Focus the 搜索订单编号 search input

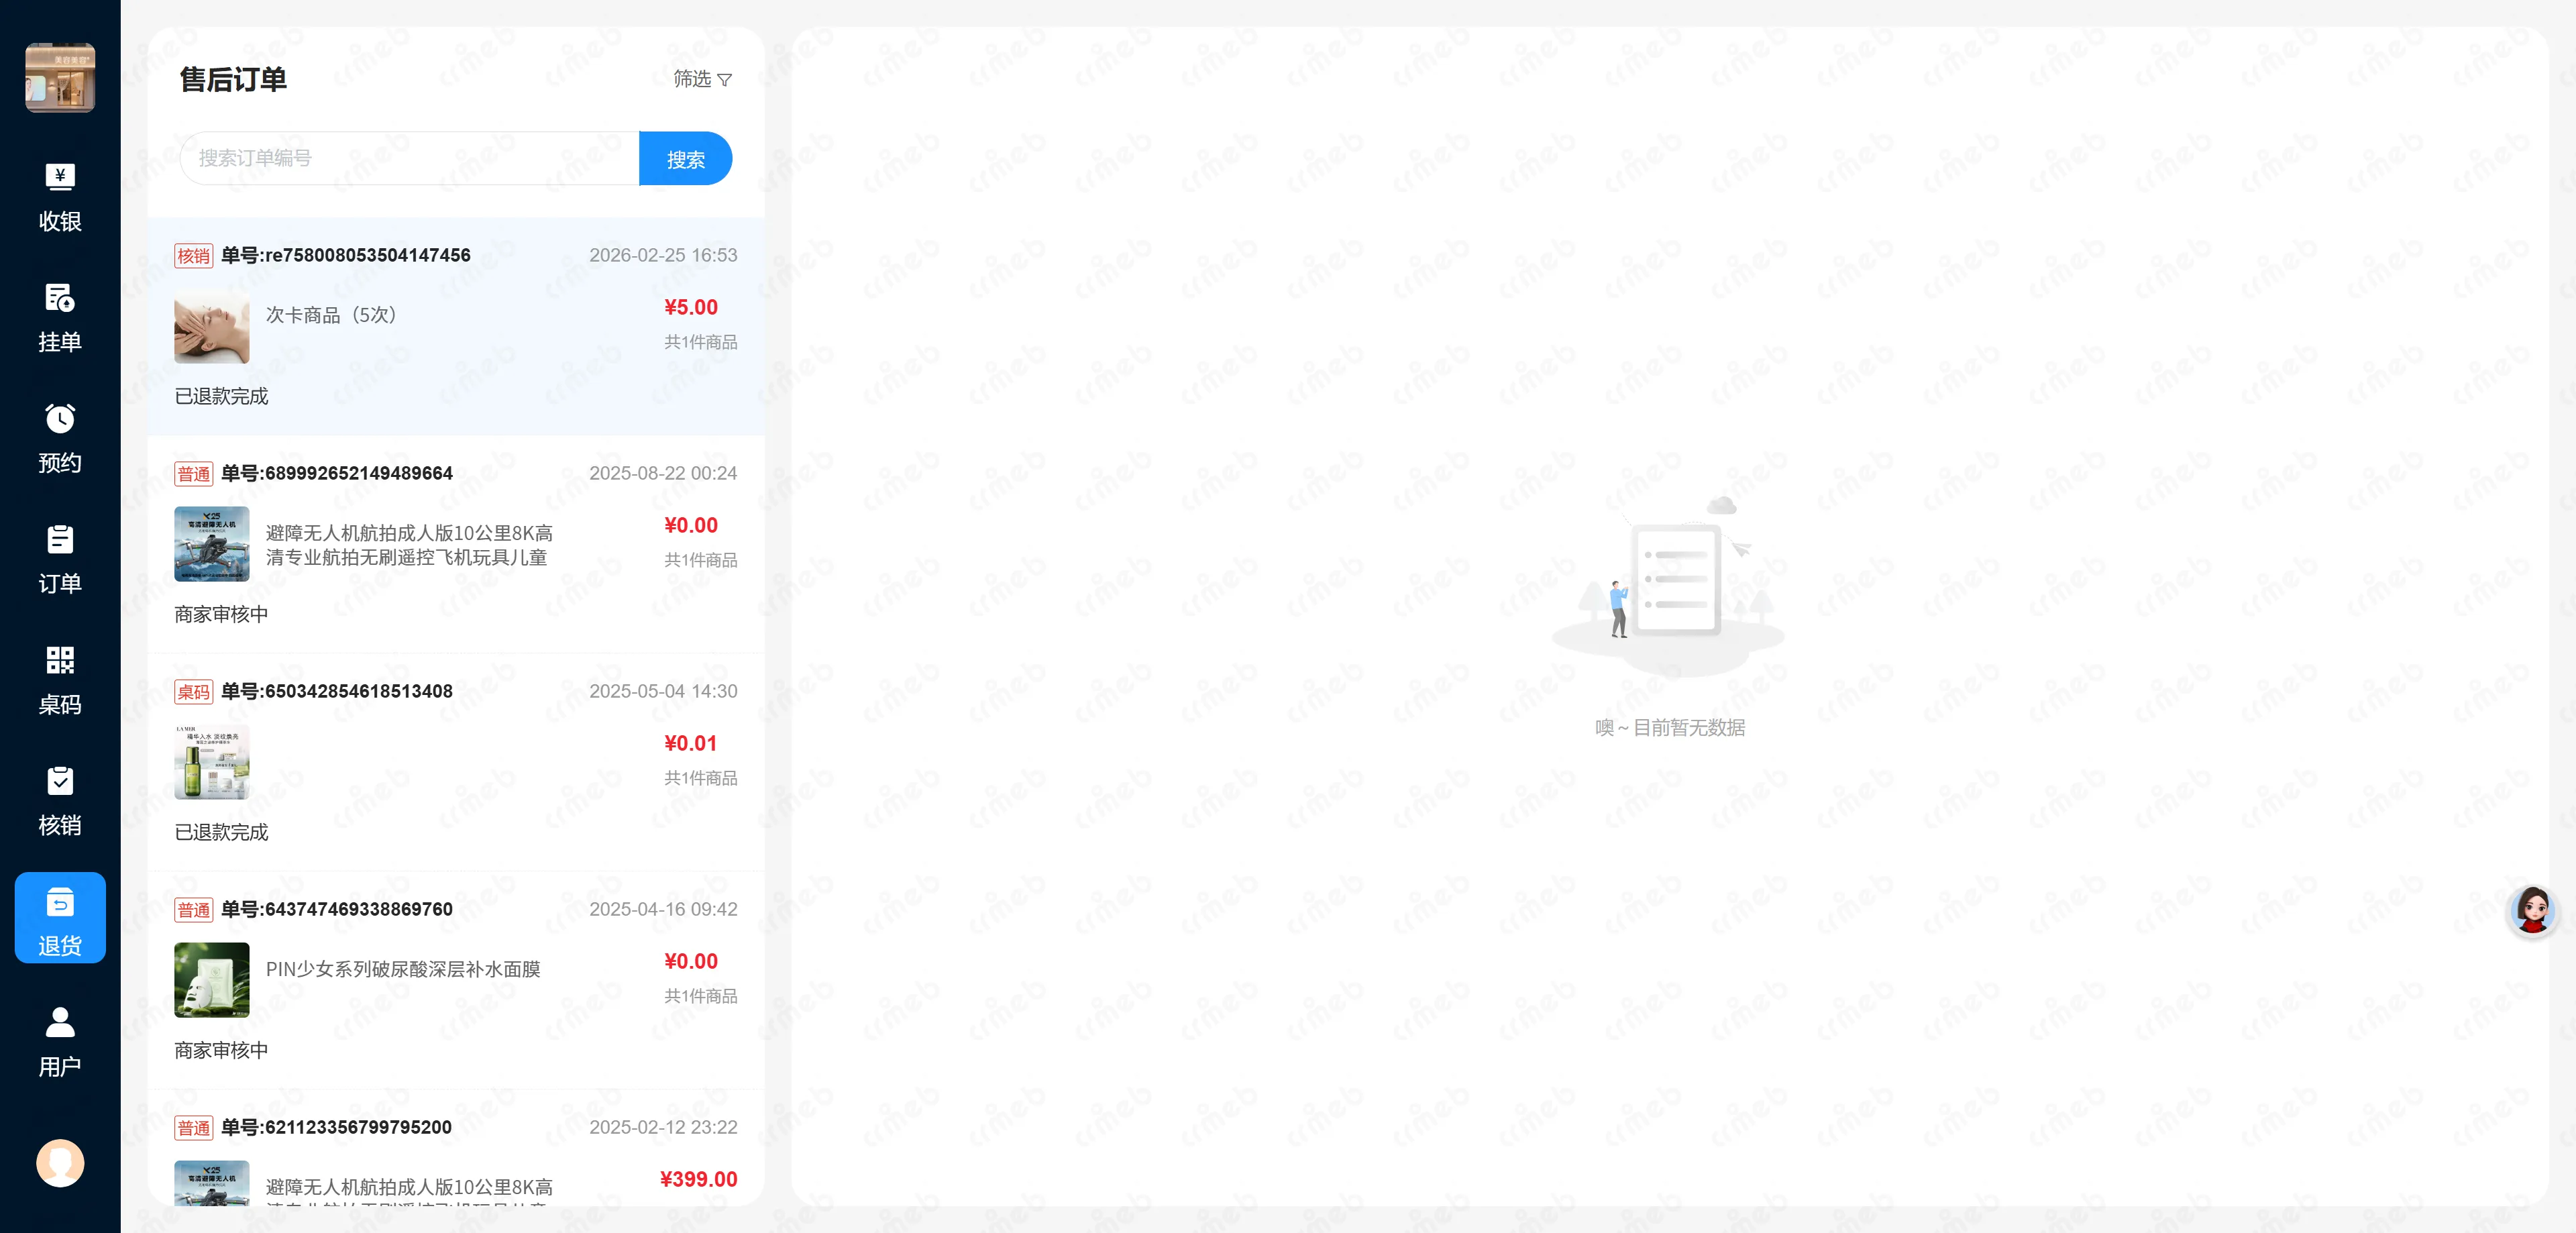(x=410, y=159)
